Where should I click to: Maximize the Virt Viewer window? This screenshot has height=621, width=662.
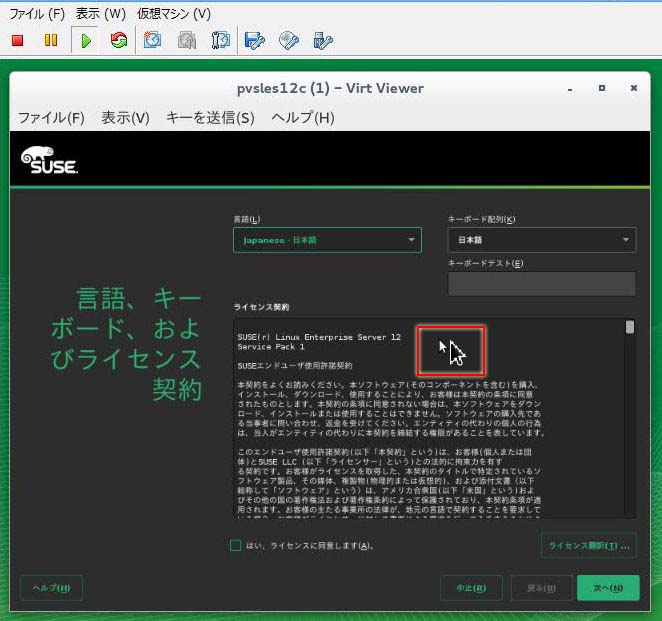(x=602, y=88)
